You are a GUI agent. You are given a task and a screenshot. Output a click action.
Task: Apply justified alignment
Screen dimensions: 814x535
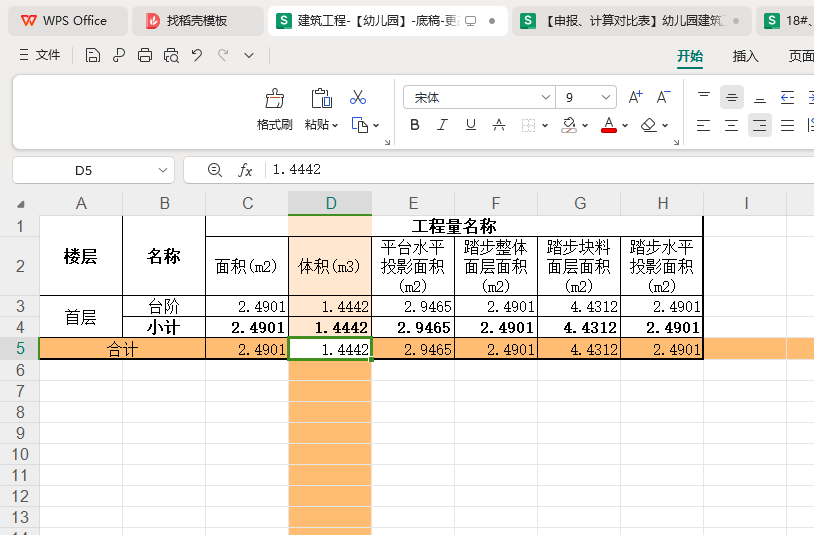click(x=788, y=125)
